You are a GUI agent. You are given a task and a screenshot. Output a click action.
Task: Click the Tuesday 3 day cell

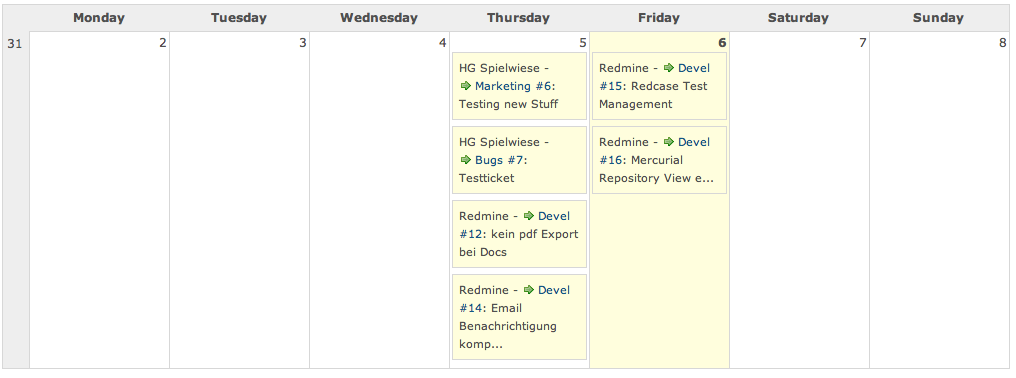239,200
